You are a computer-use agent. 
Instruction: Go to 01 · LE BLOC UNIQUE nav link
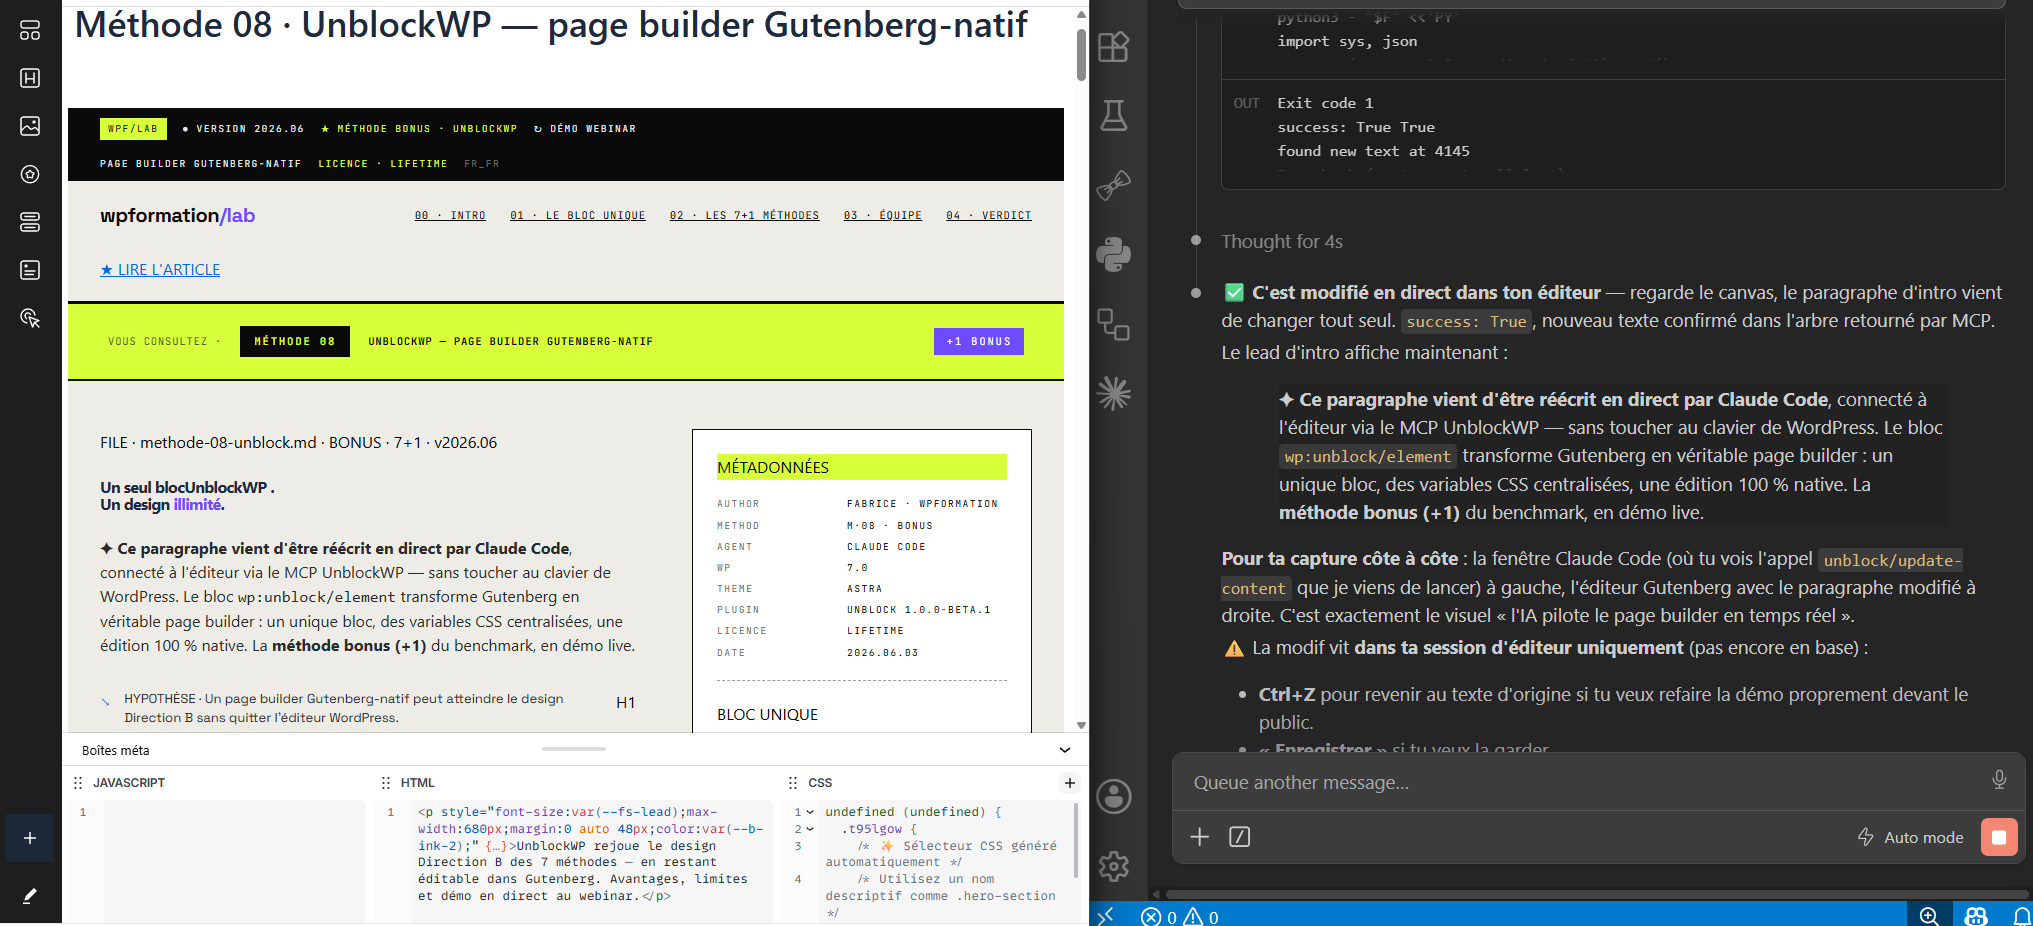(578, 216)
